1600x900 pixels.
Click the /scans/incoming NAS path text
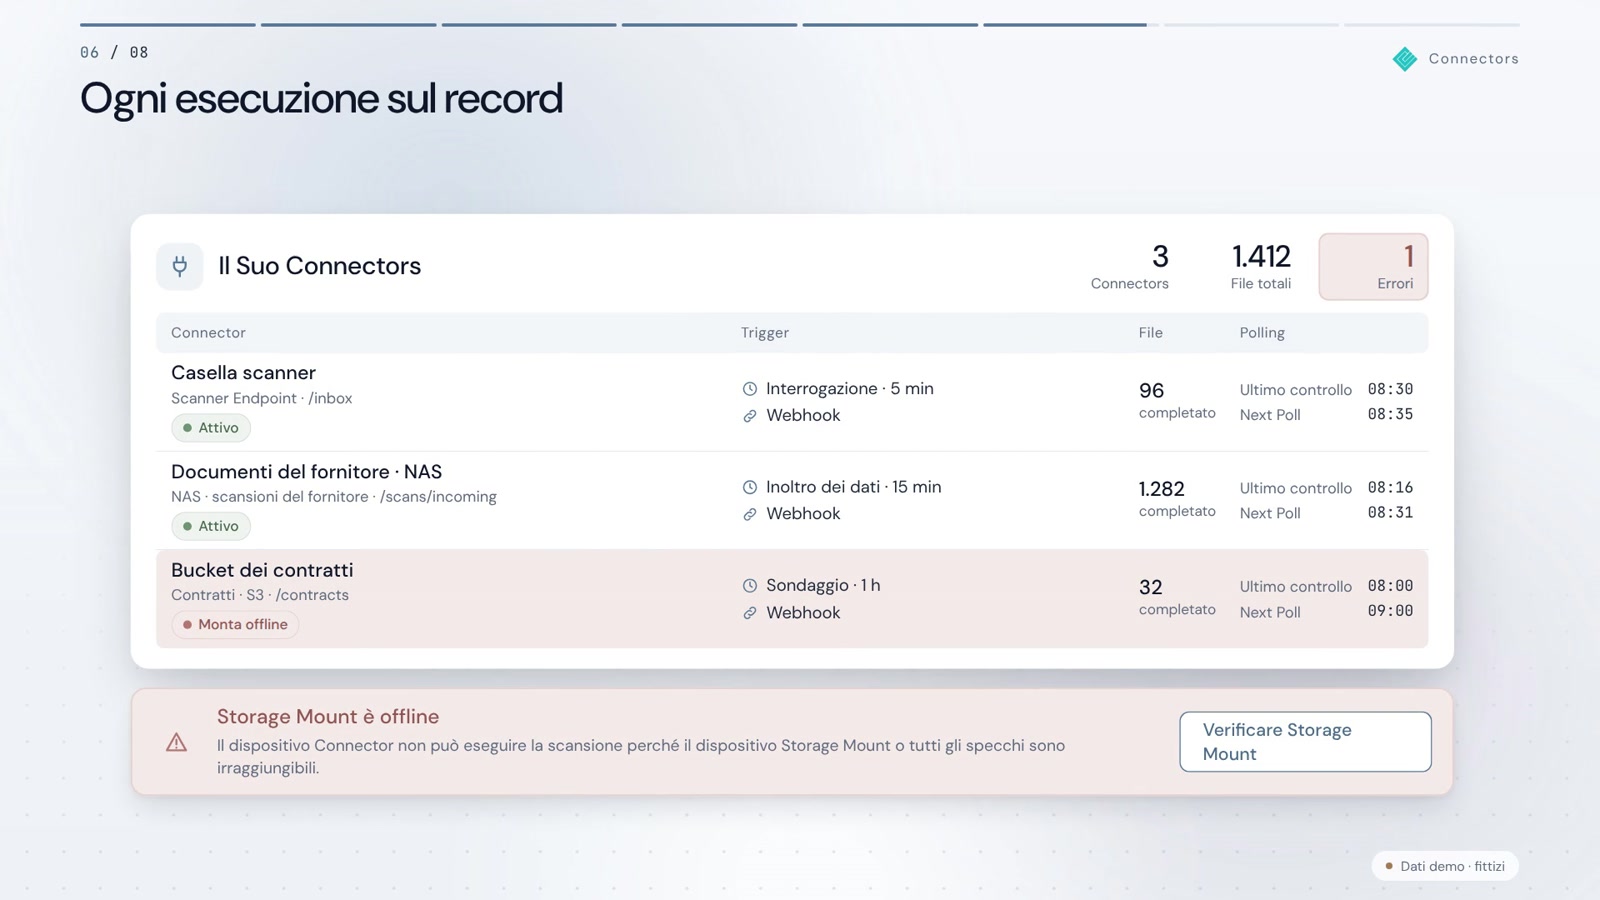click(x=438, y=497)
